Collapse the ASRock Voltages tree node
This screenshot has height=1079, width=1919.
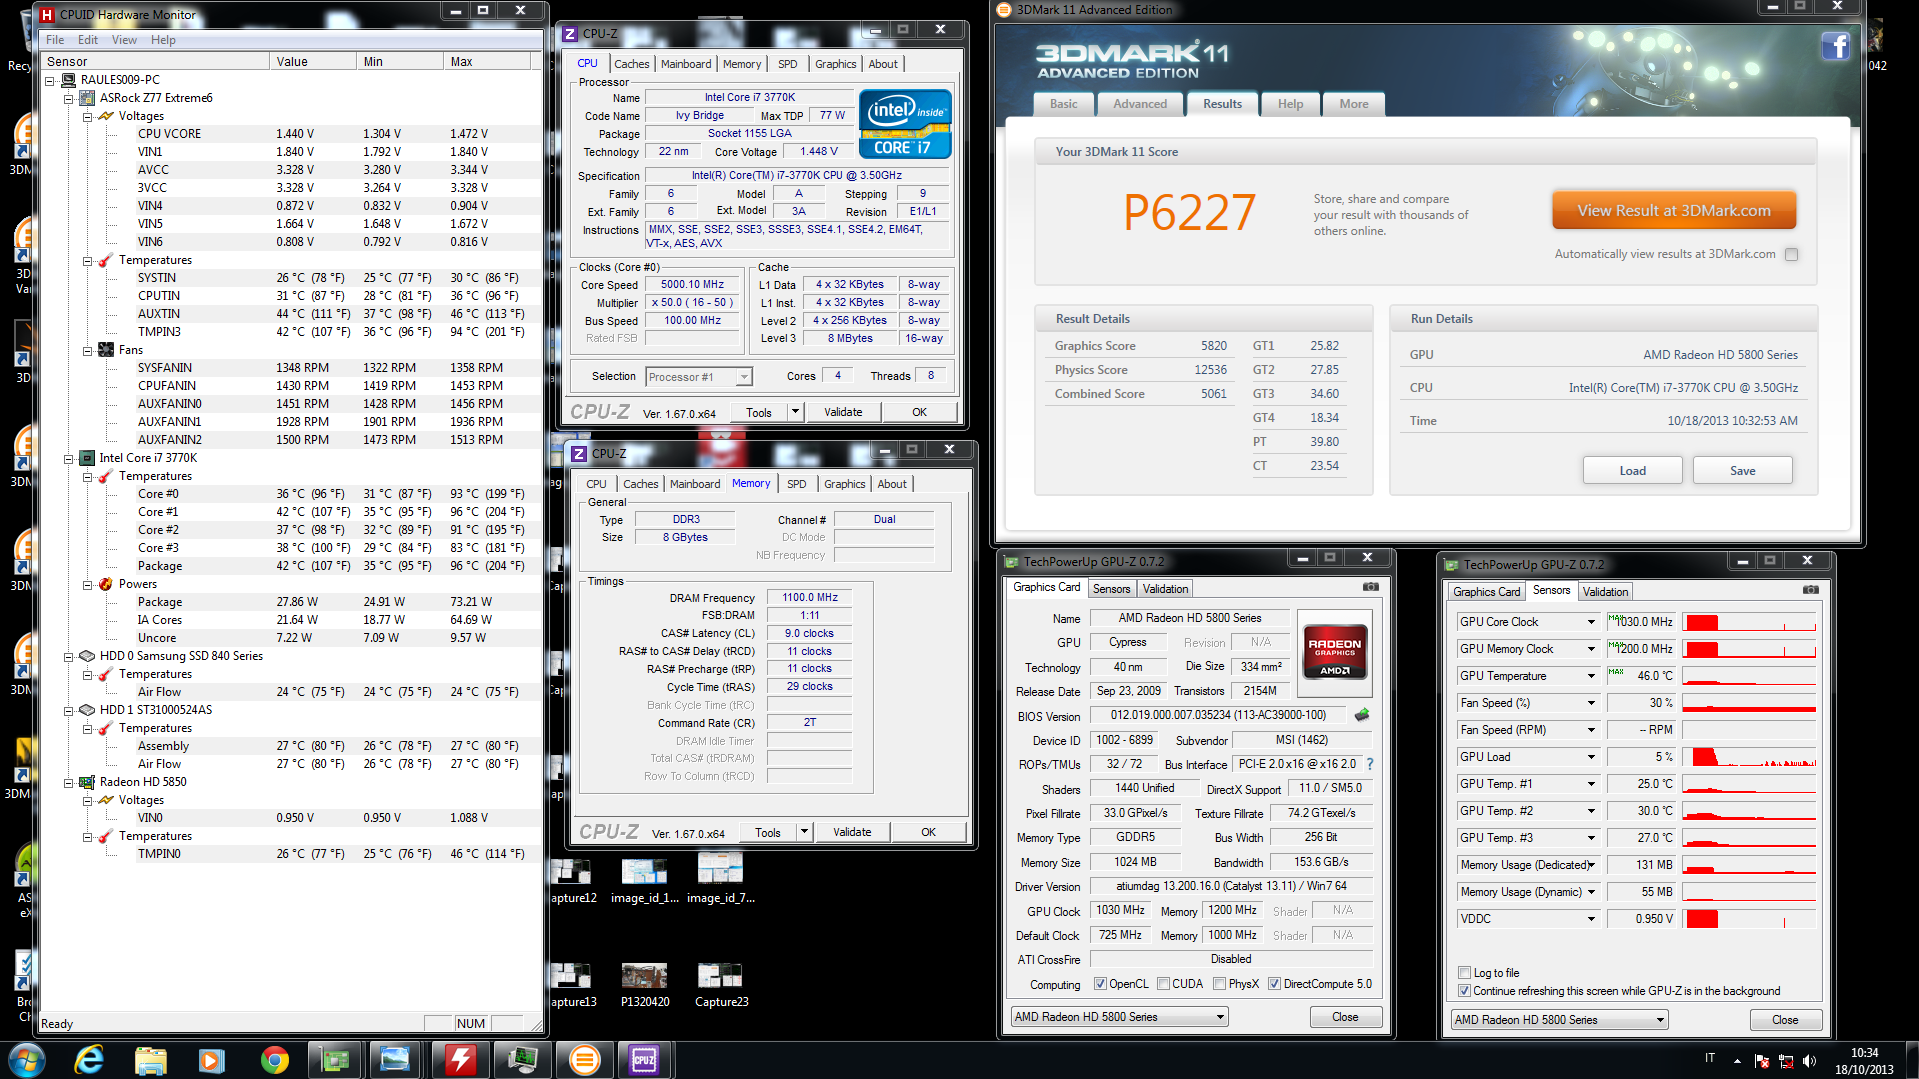87,116
